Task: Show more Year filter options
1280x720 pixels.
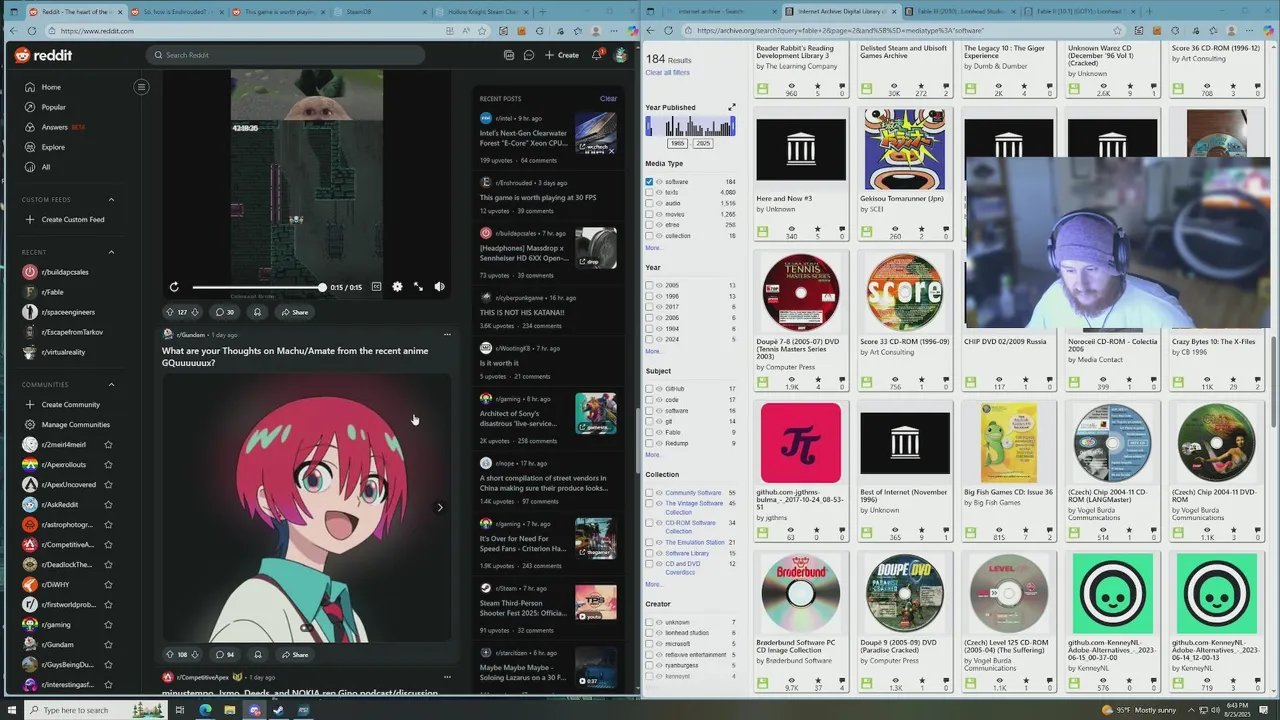Action: 653,351
